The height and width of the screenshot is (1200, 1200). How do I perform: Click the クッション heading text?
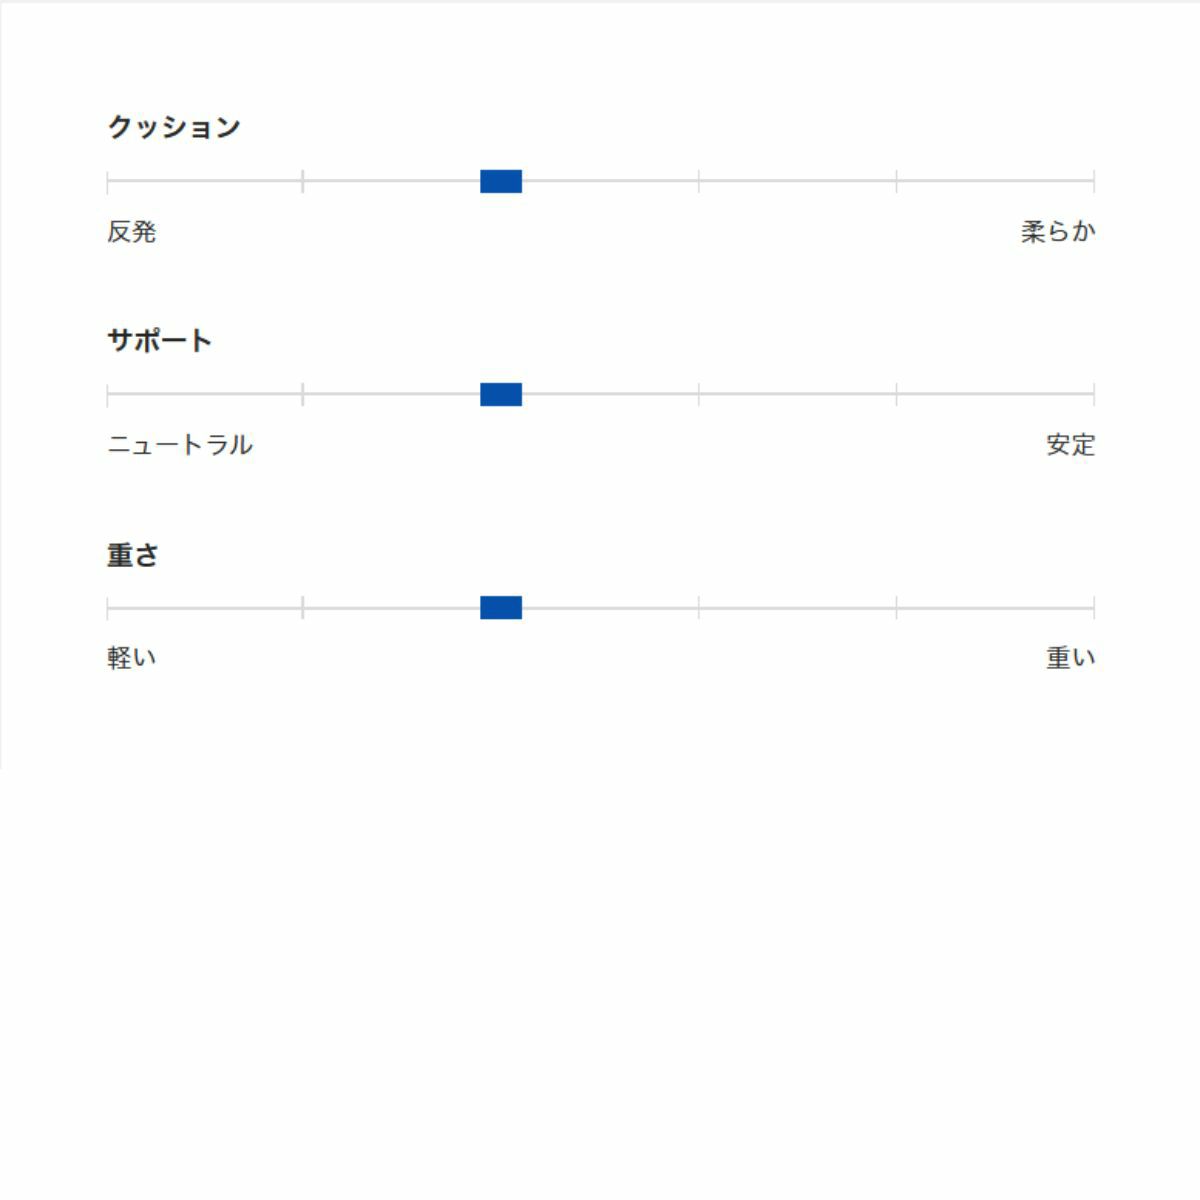[x=174, y=127]
